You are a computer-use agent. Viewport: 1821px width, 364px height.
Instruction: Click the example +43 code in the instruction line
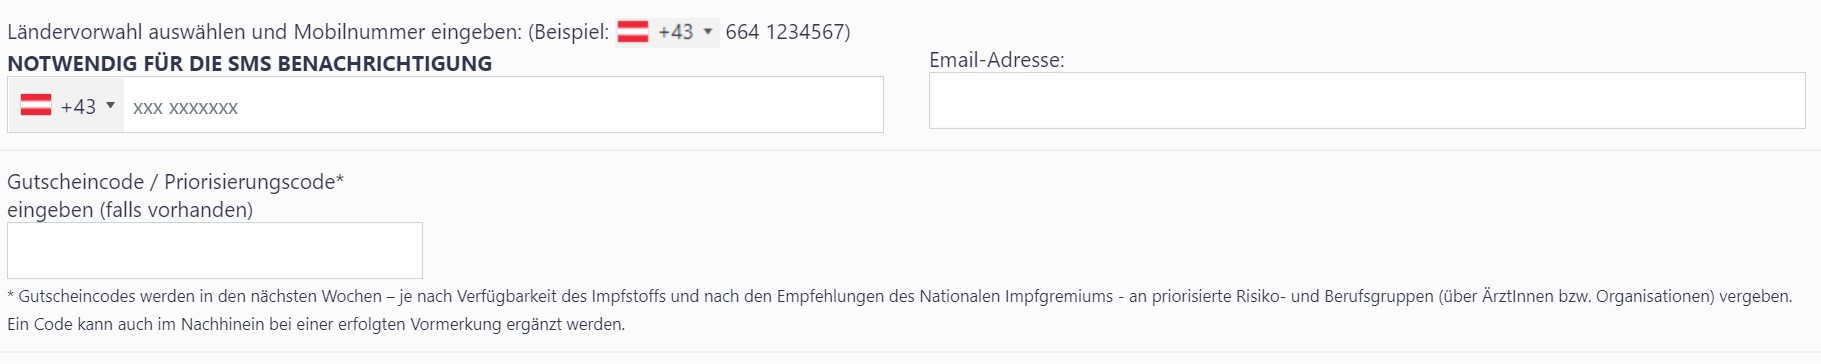tap(676, 32)
